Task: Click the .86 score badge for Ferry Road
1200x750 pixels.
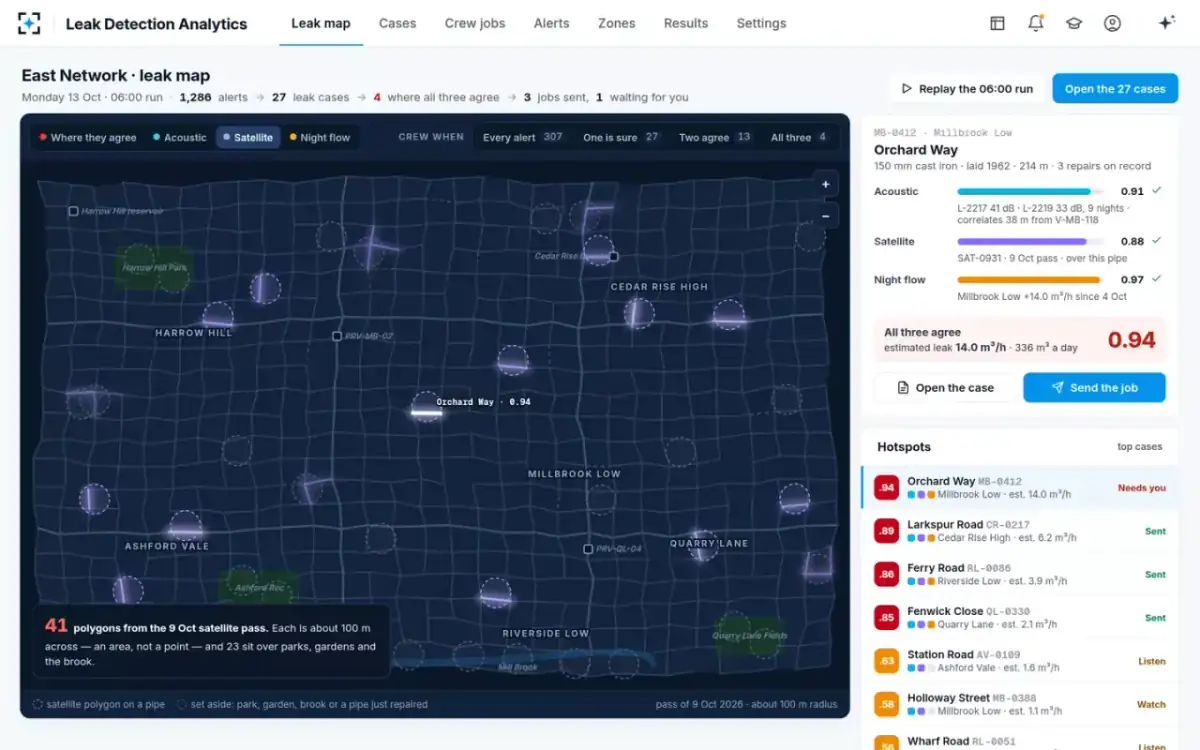Action: tap(886, 574)
